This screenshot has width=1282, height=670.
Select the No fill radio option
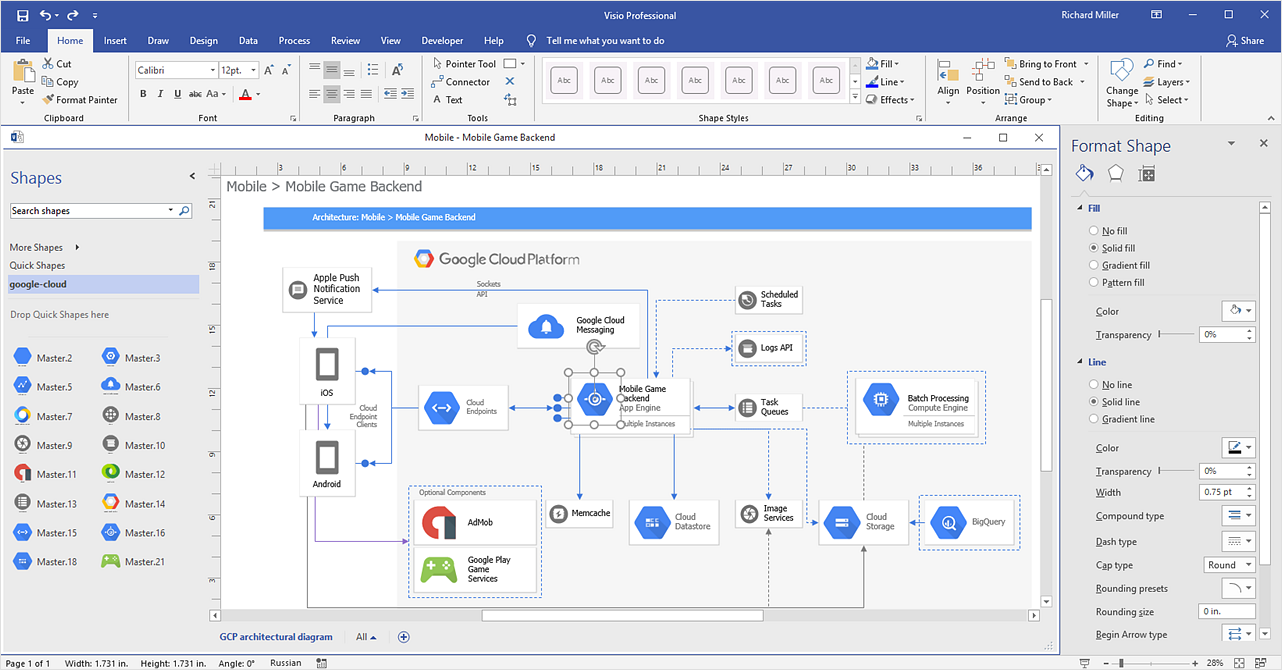pos(1094,231)
